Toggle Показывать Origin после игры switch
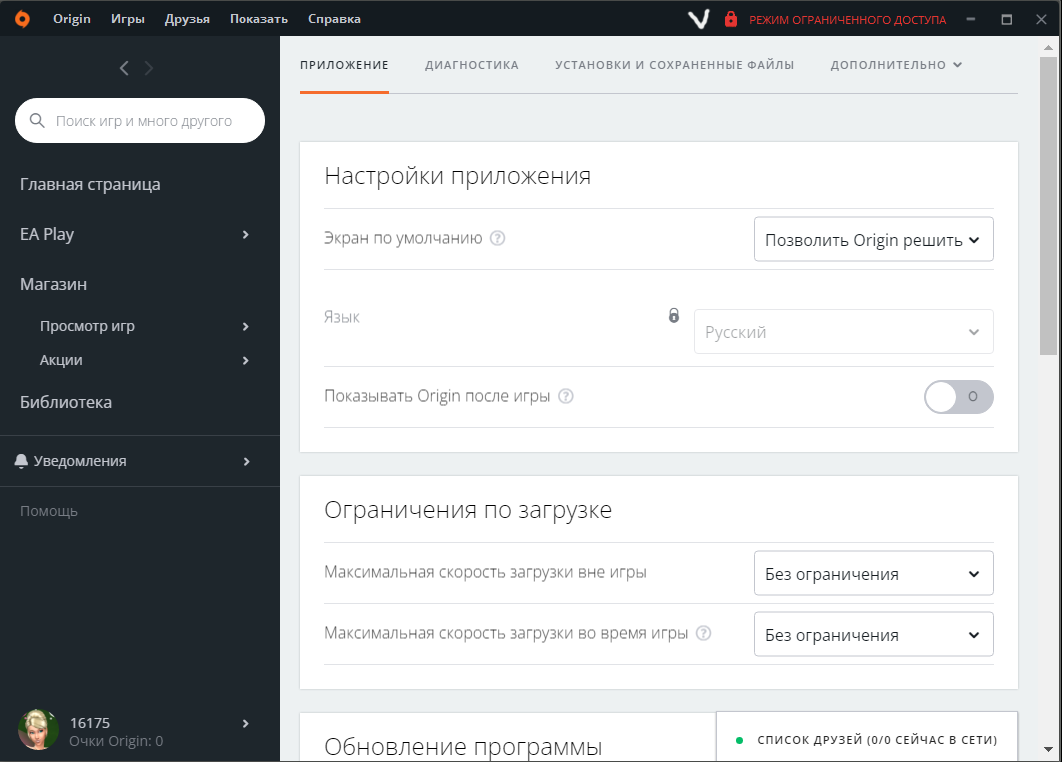The image size is (1062, 762). click(x=958, y=397)
